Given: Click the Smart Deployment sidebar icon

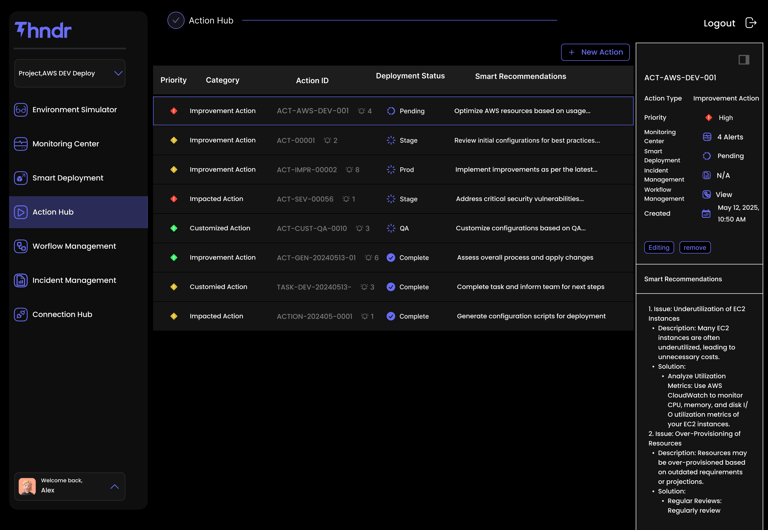Looking at the screenshot, I should (21, 178).
